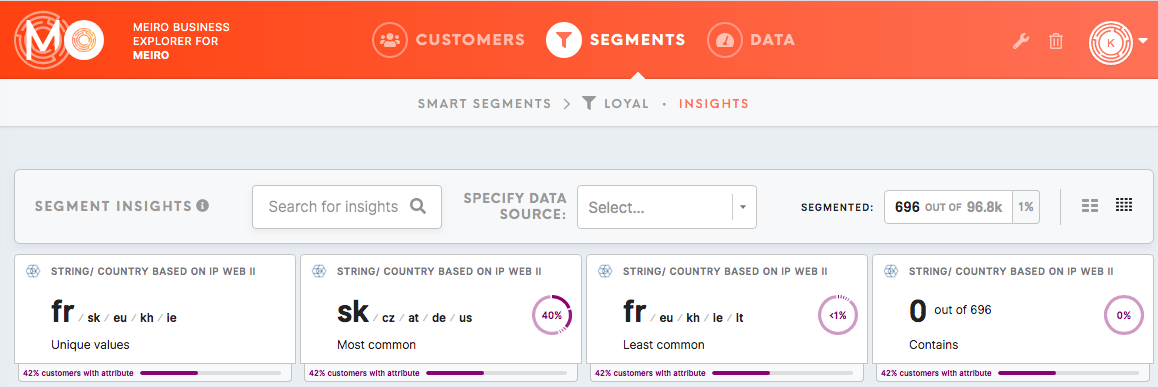Go to Smart Segments breadcrumb

[x=484, y=104]
